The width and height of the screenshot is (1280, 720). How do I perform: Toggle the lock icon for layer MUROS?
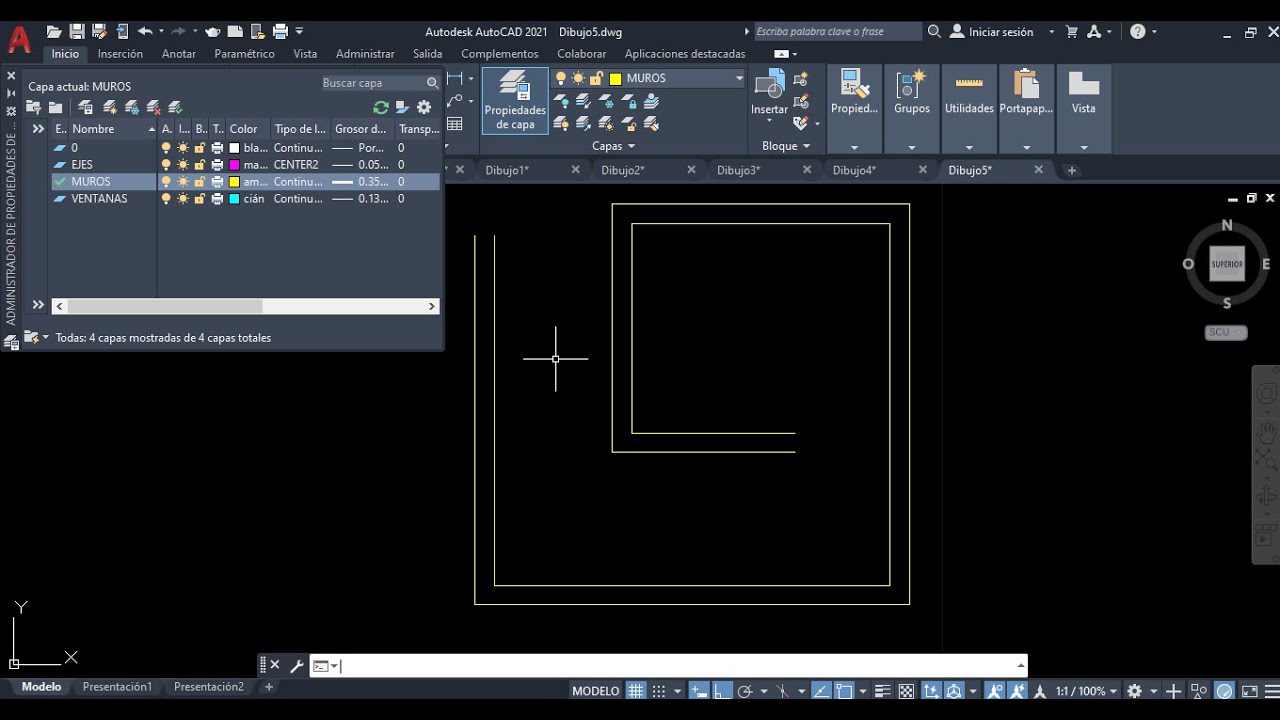pyautogui.click(x=200, y=182)
